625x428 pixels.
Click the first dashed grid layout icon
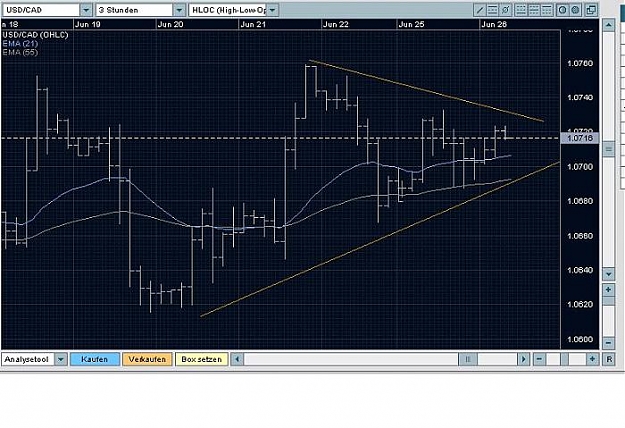(520, 10)
